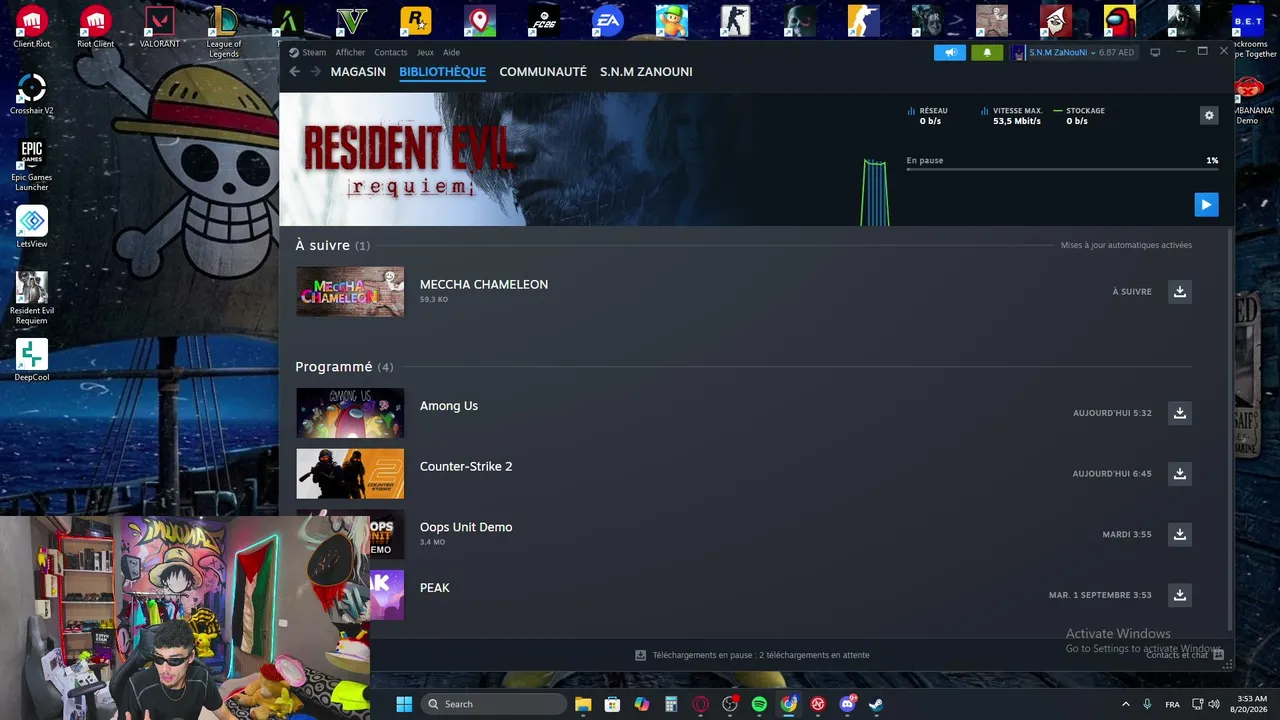Open Discord from the taskbar
Viewport: 1280px width, 720px height.
coord(847,704)
